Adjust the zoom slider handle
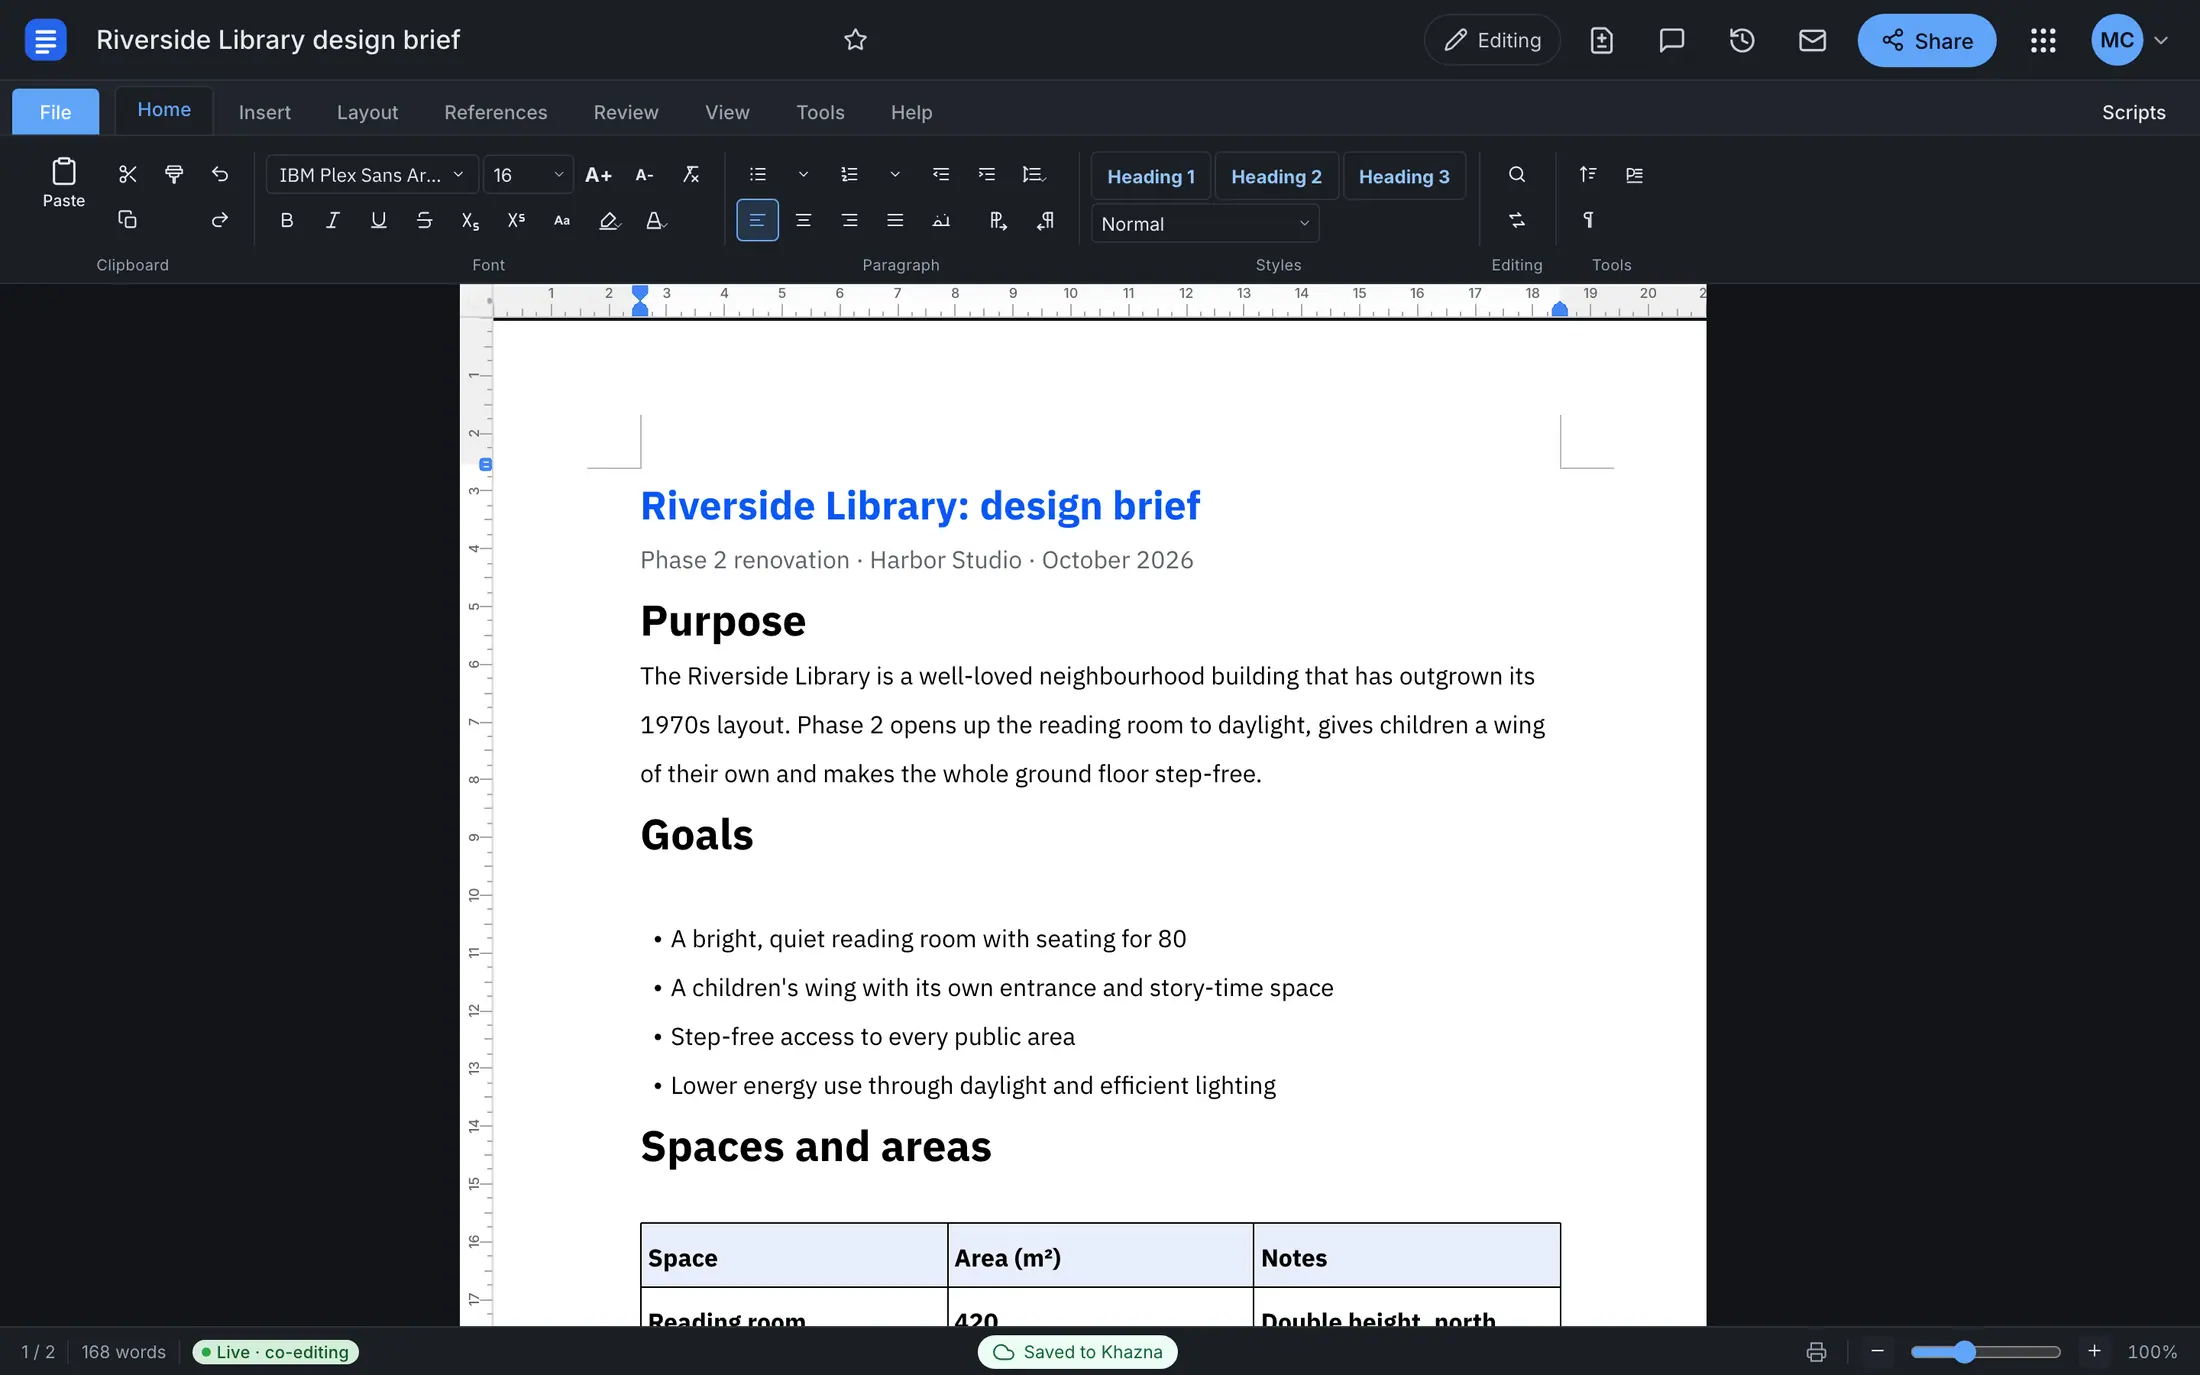The width and height of the screenshot is (2200, 1375). (x=1965, y=1352)
